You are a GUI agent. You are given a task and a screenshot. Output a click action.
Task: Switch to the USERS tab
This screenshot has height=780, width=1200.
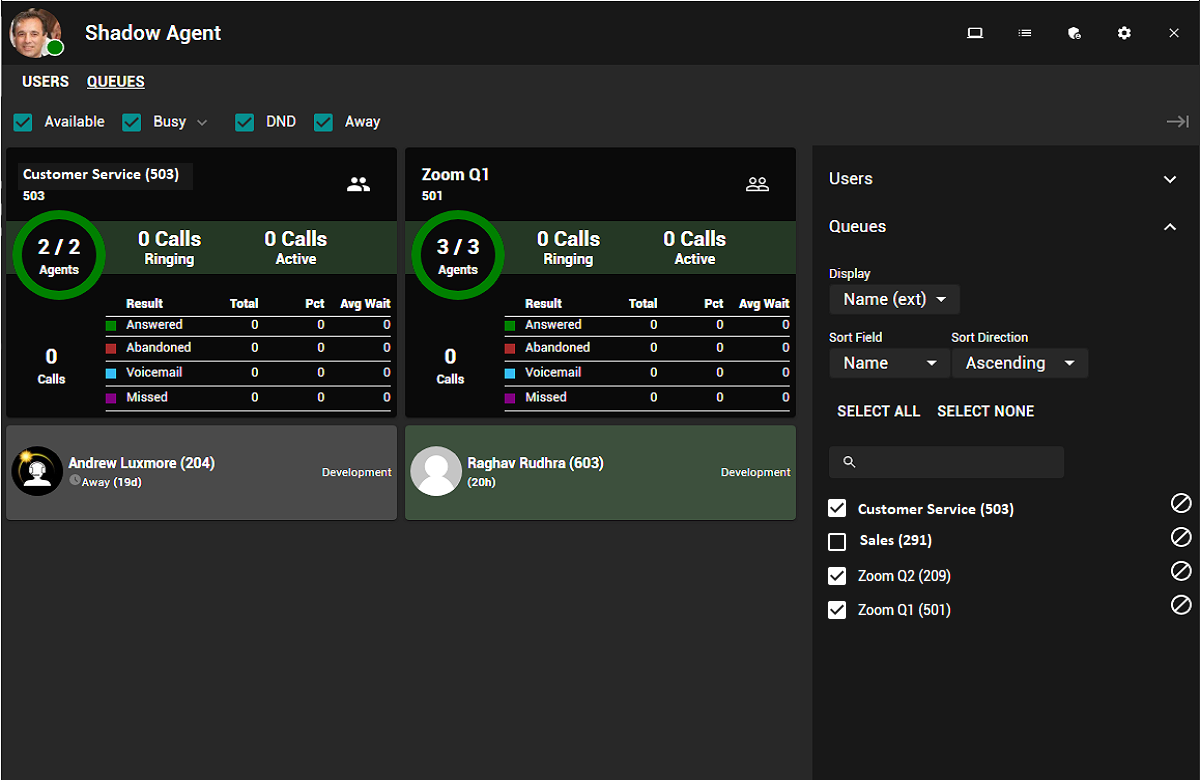pyautogui.click(x=46, y=82)
